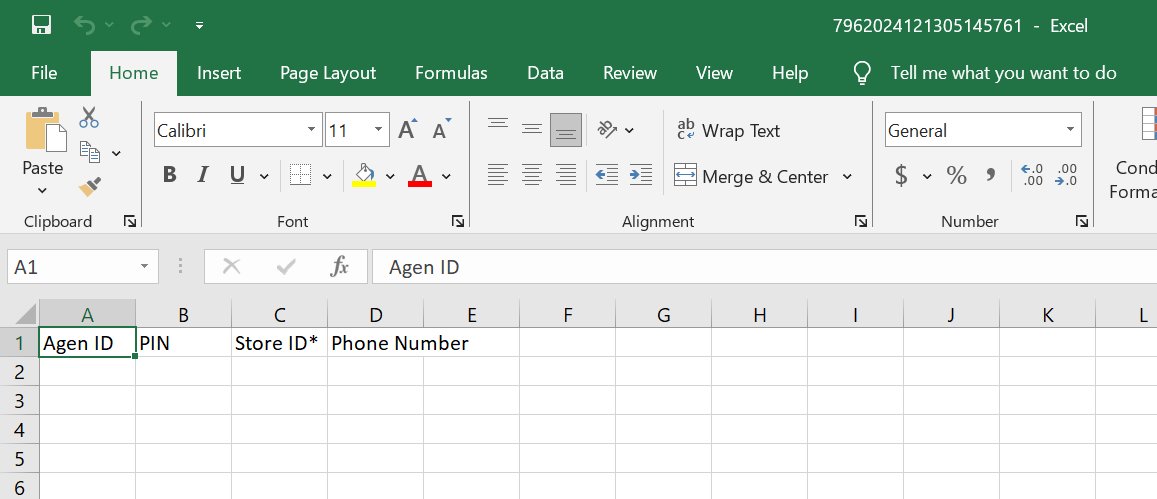1157x499 pixels.
Task: Expand Merge & Center options arrow
Action: click(x=847, y=176)
